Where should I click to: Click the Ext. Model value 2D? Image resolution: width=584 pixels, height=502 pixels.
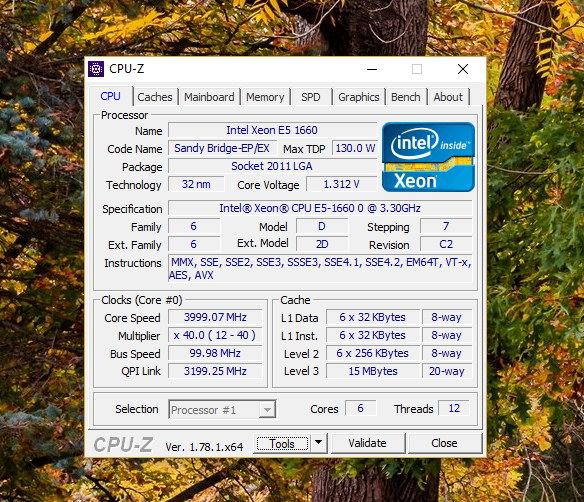(322, 244)
